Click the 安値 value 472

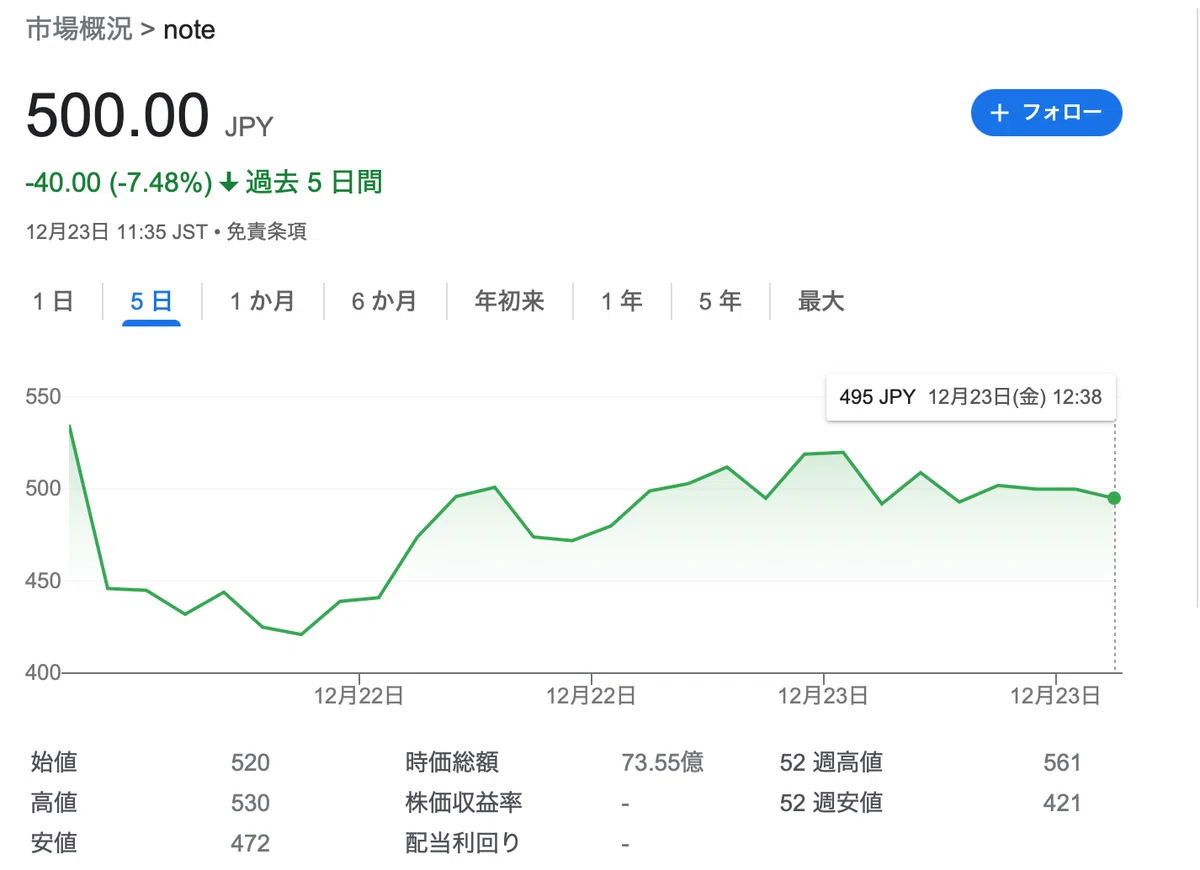(x=250, y=843)
